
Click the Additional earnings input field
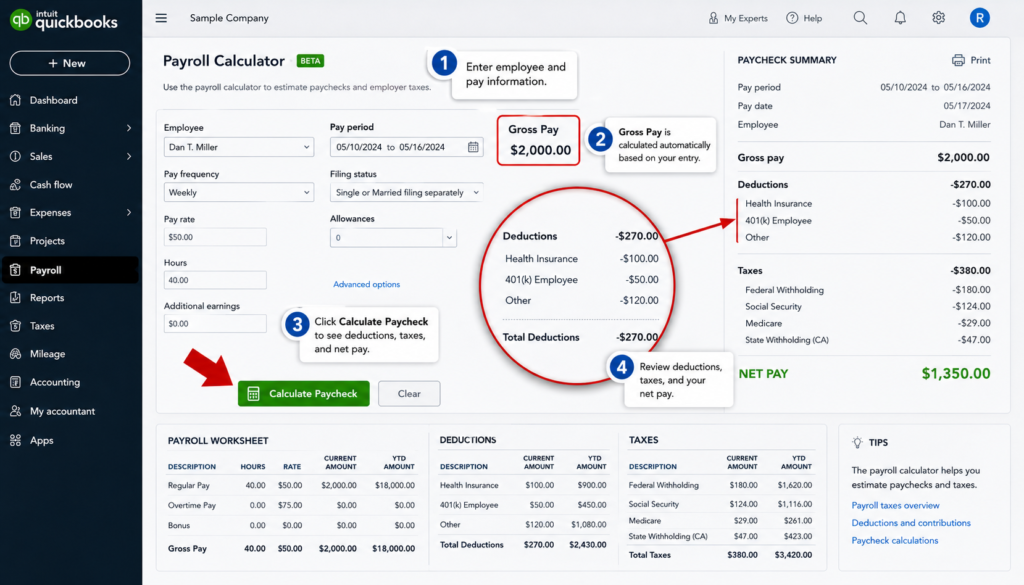[215, 323]
